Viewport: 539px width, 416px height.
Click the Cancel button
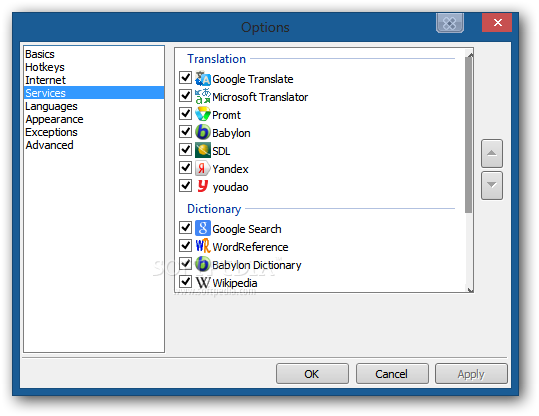click(x=392, y=374)
